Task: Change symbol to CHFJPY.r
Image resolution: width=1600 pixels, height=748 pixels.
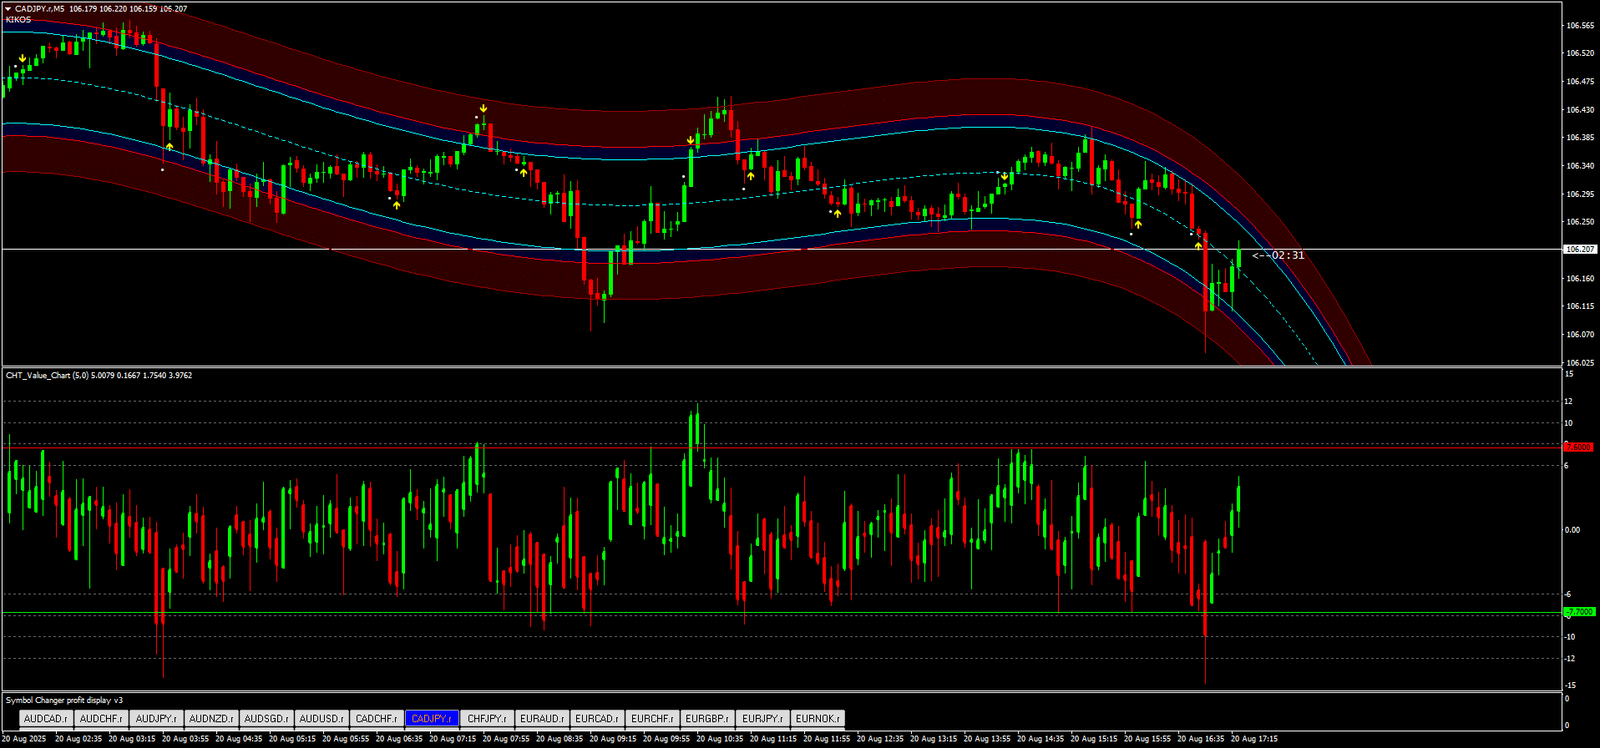Action: (x=487, y=719)
